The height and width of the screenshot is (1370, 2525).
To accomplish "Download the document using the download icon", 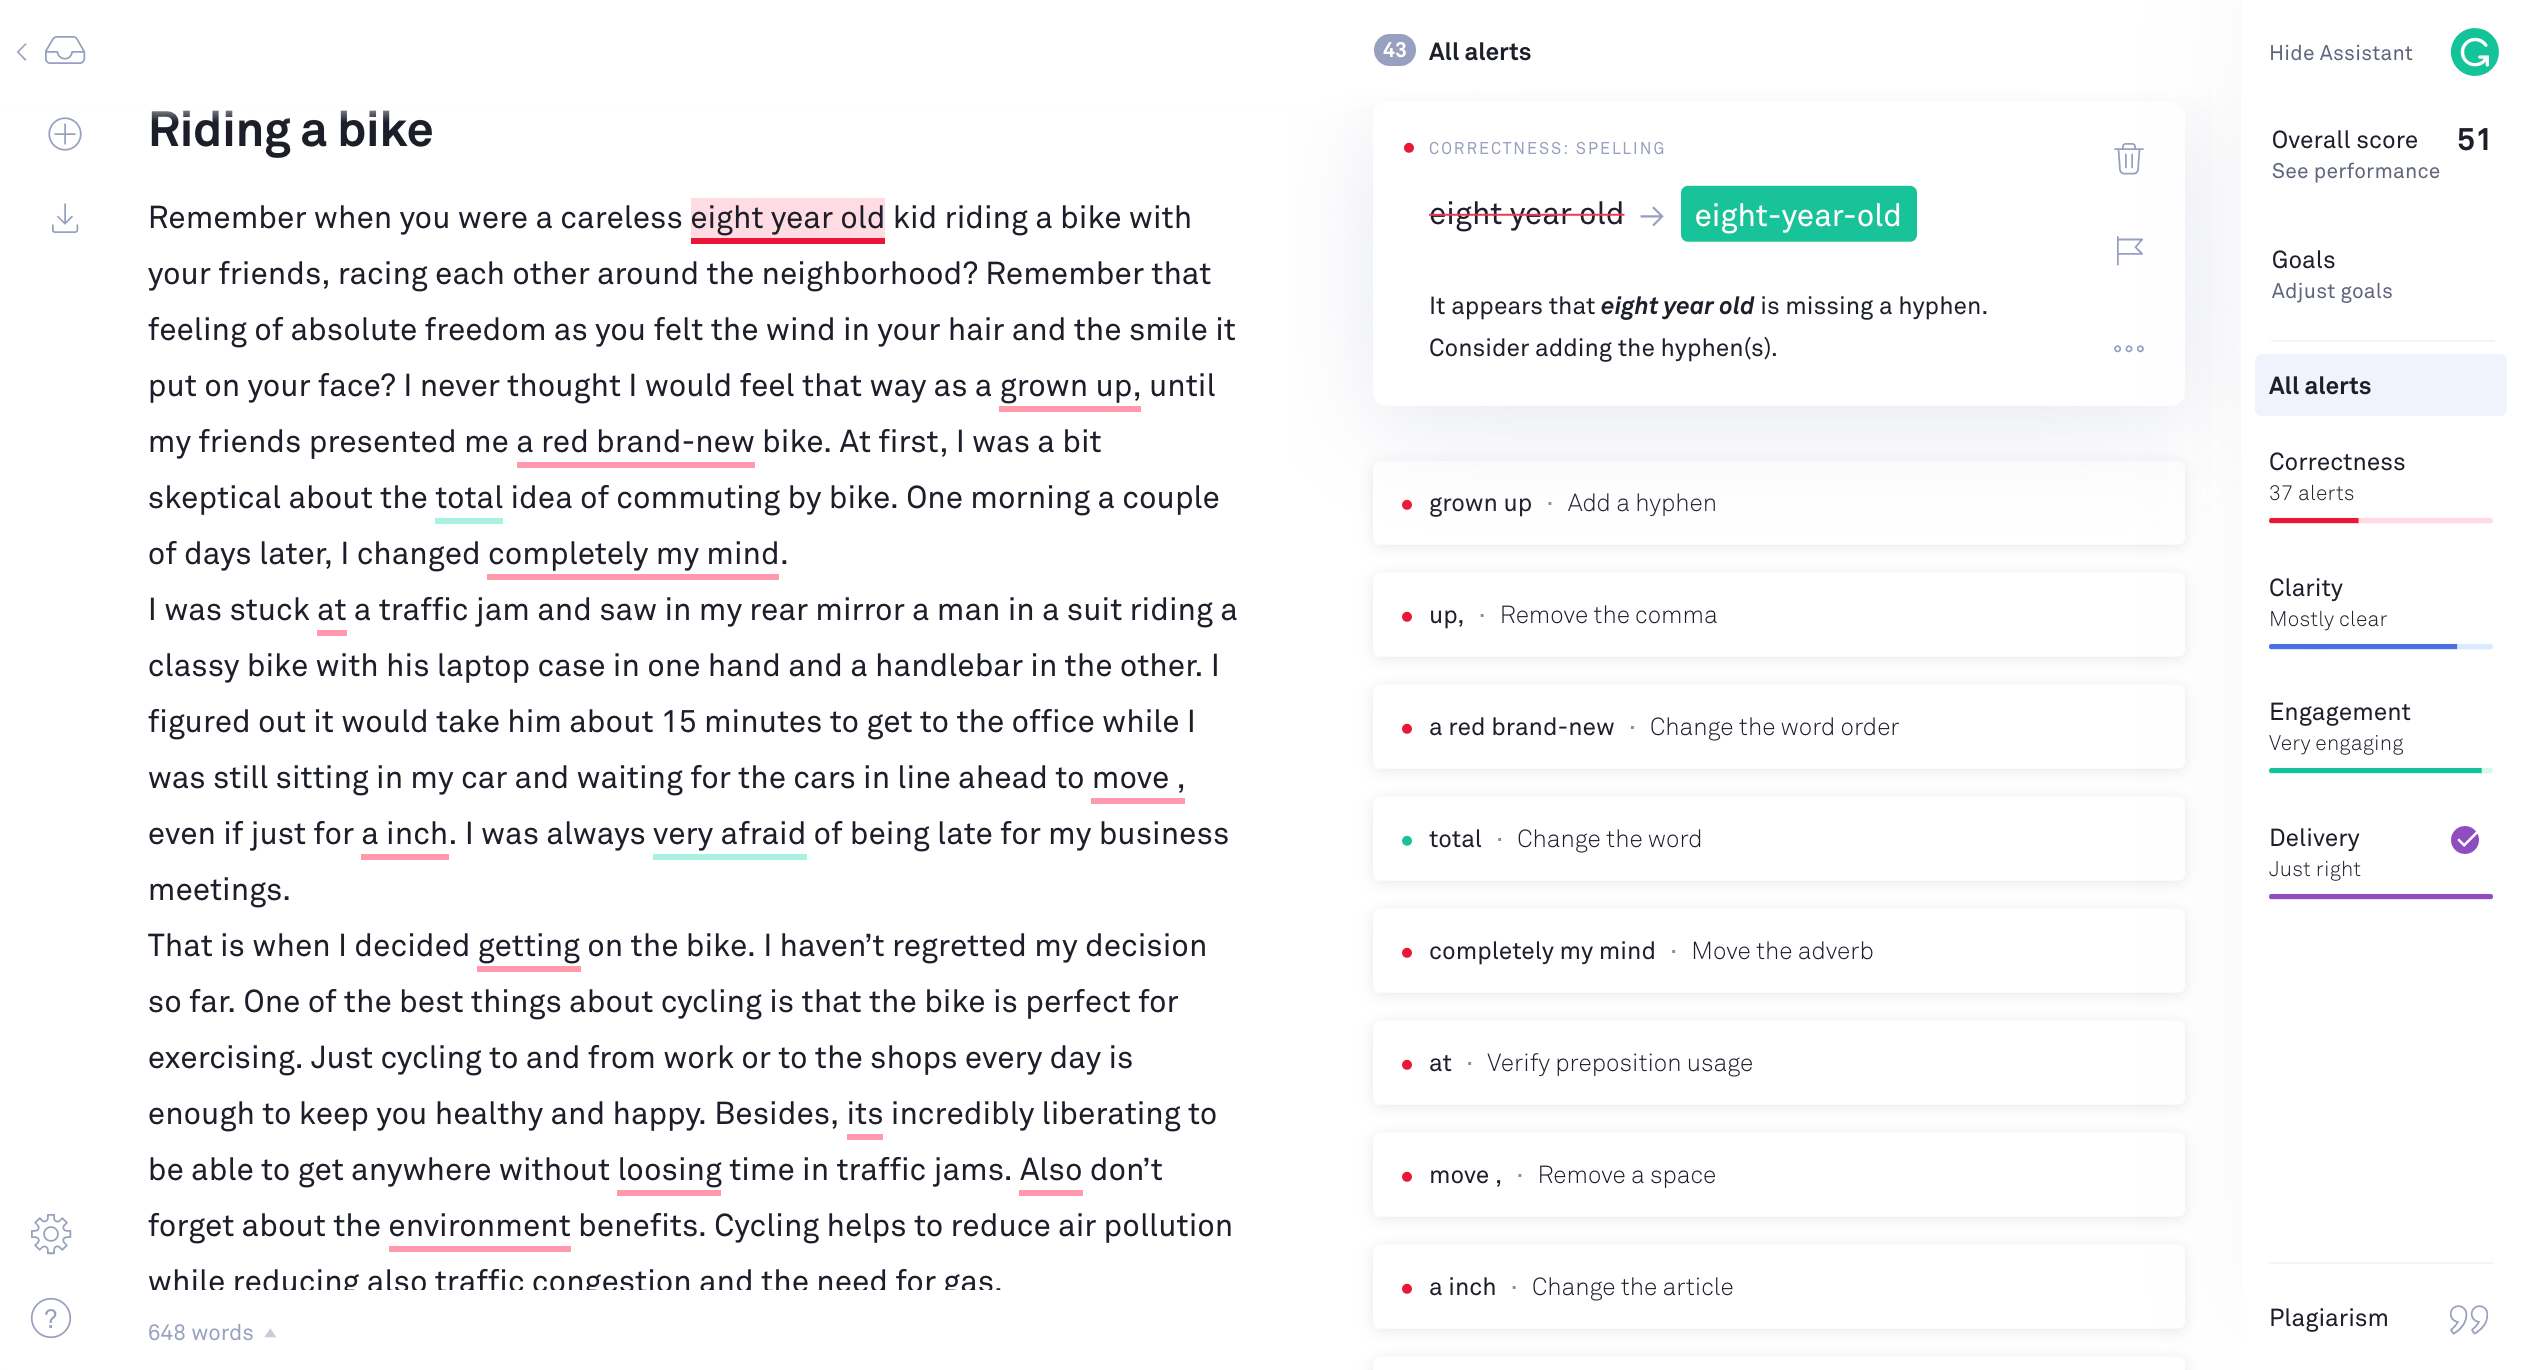I will 63,218.
